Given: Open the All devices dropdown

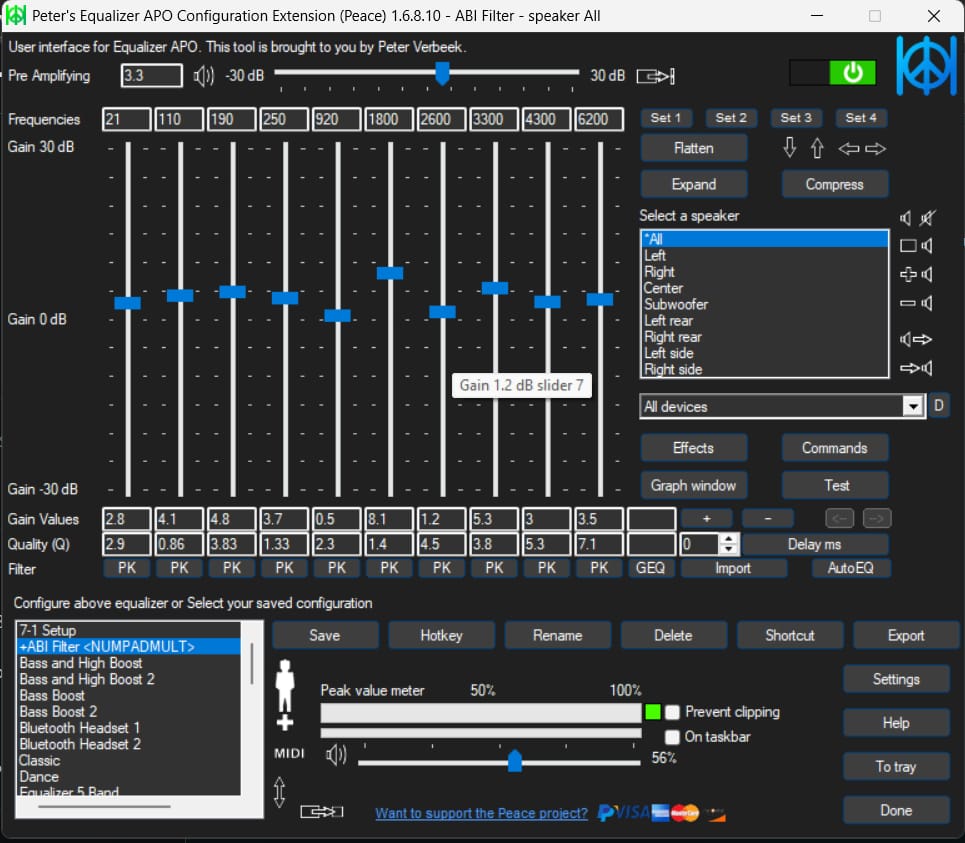Looking at the screenshot, I should pos(913,406).
